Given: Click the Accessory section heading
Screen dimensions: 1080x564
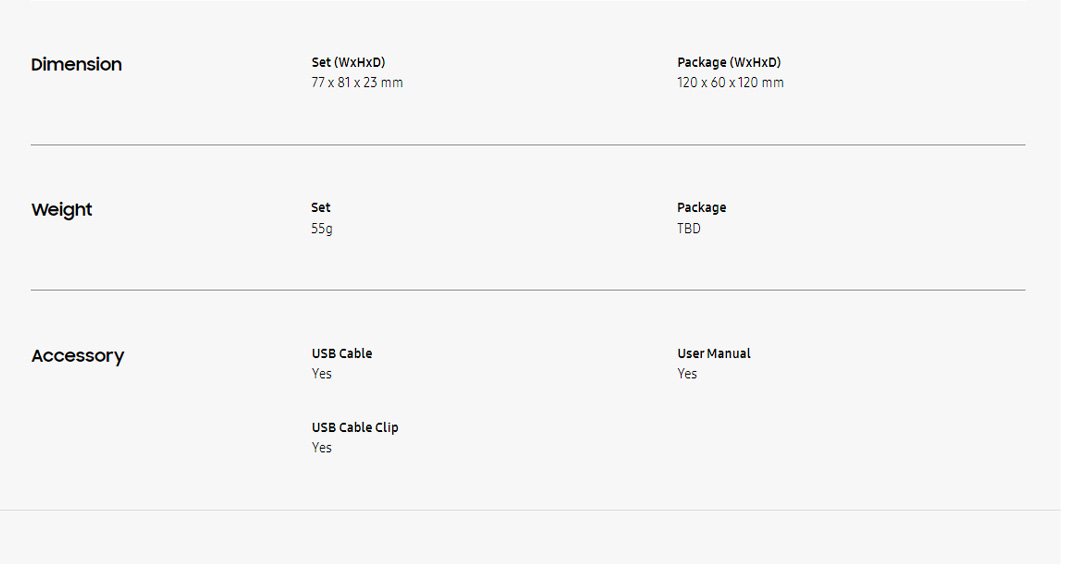Looking at the screenshot, I should coord(78,356).
